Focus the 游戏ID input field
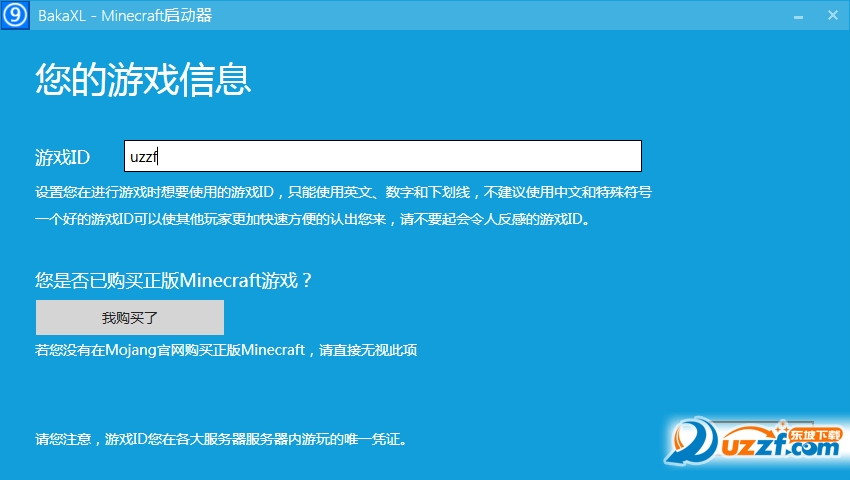This screenshot has height=480, width=850. pos(383,156)
